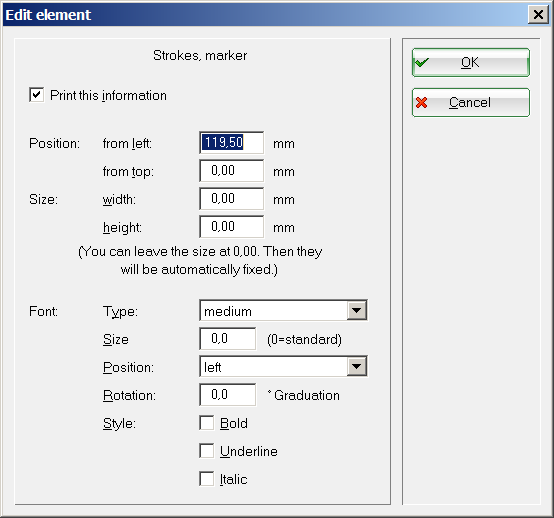Confirm with the OK button
The image size is (554, 518).
(471, 63)
